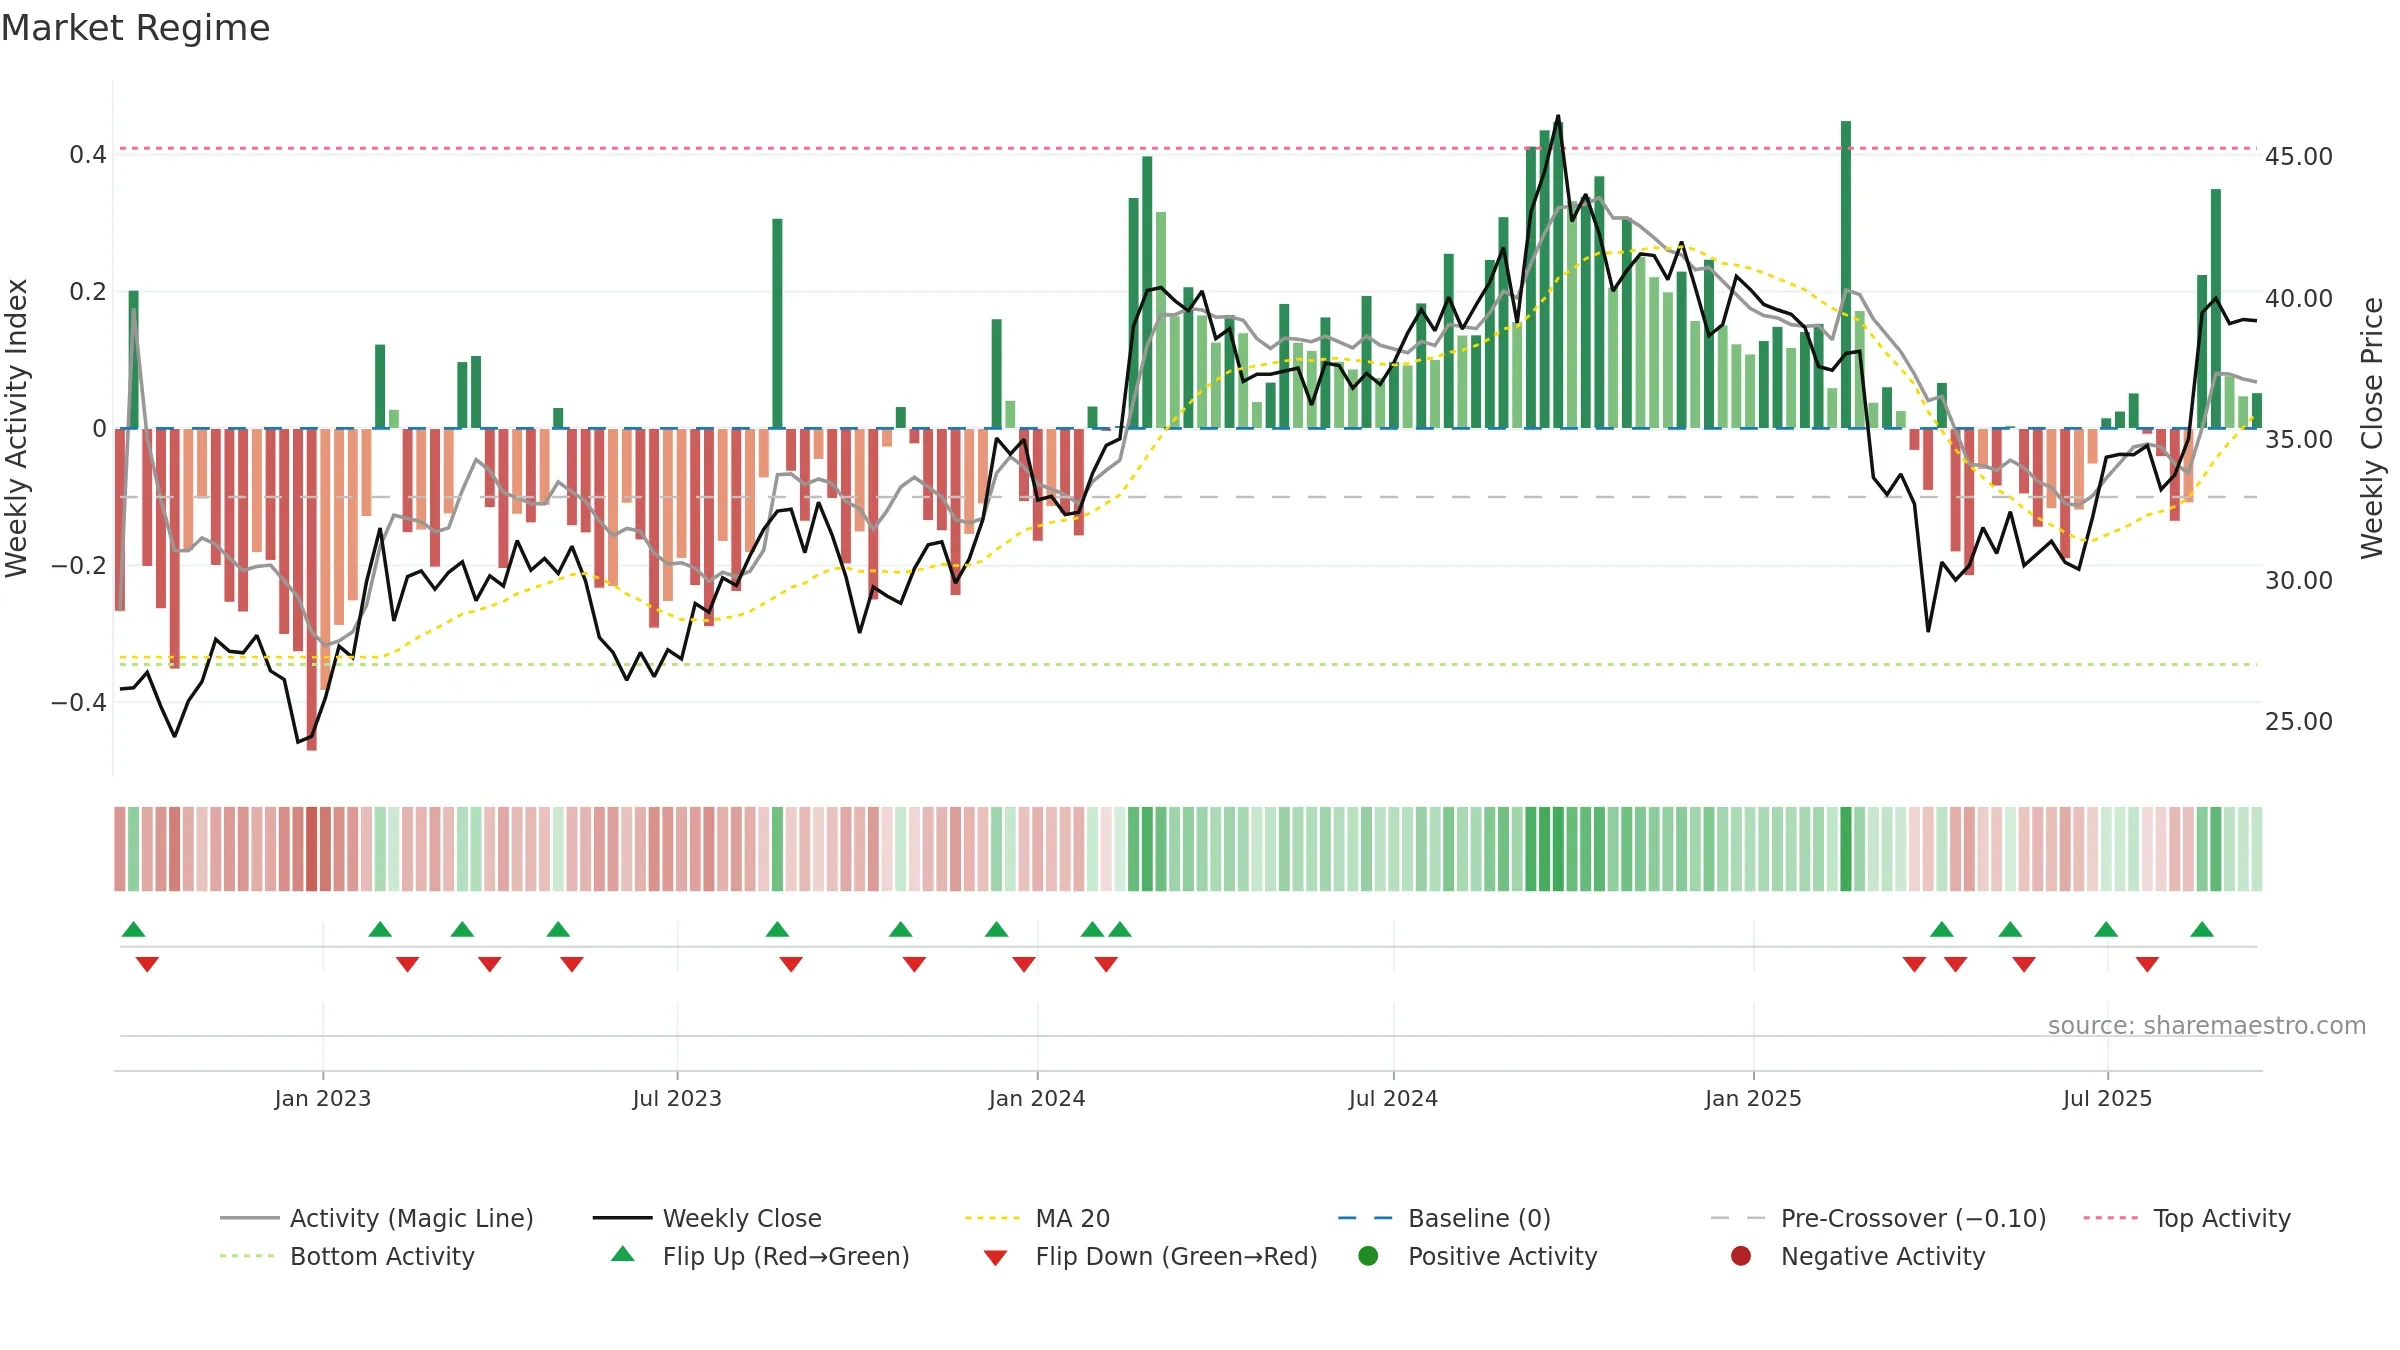Toggle the Baseline (0) legend entry
This screenshot has width=2400, height=1350.
(1444, 1218)
